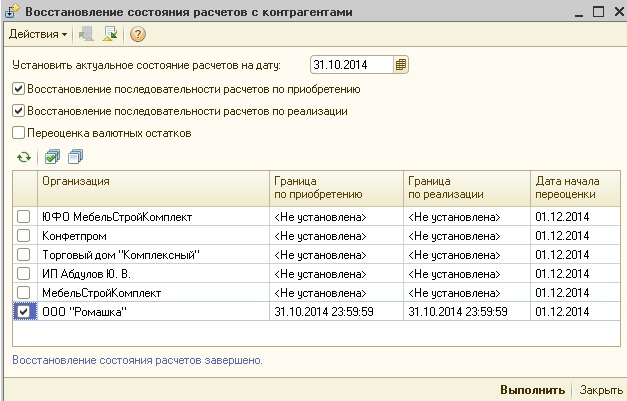Click the window title bar application icon
This screenshot has height=401, width=627.
click(12, 12)
